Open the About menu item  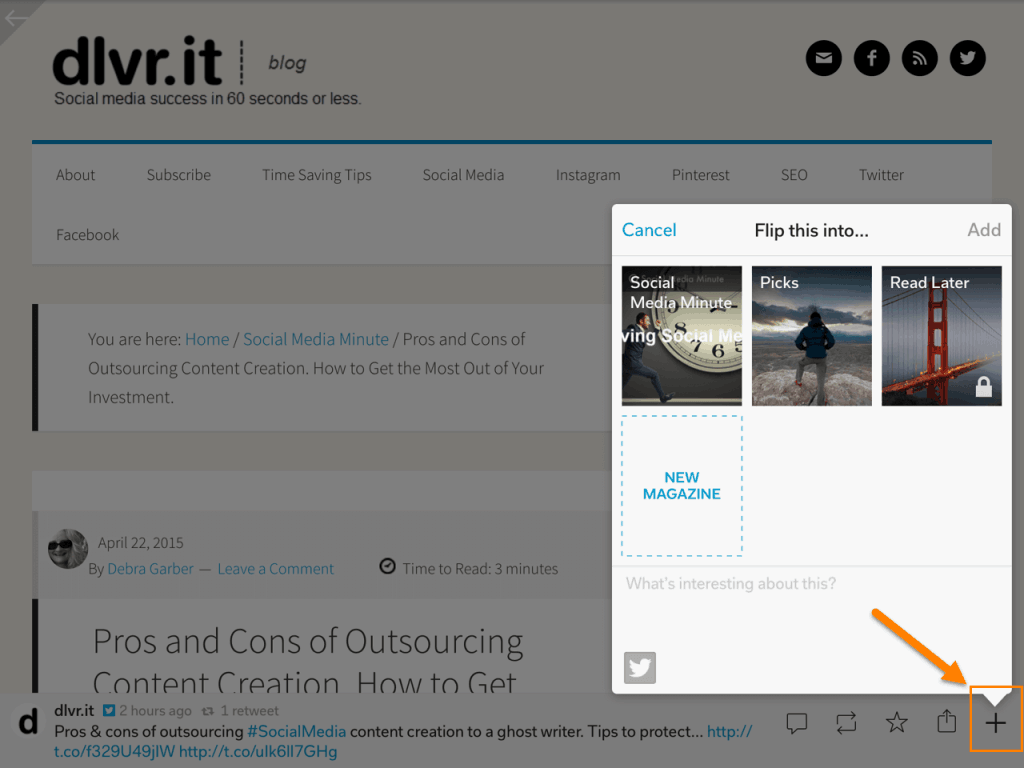point(75,175)
